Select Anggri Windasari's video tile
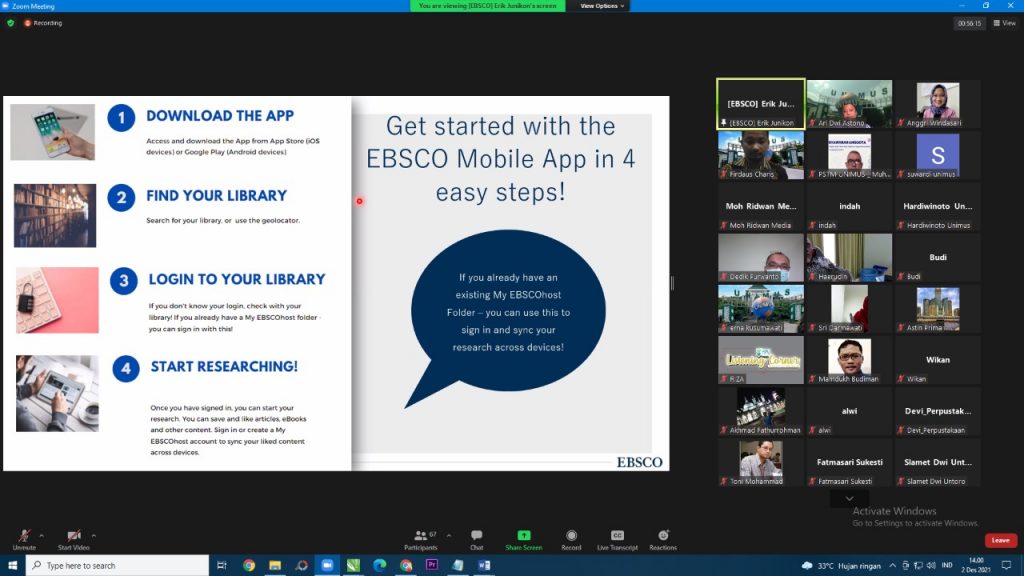Viewport: 1024px width, 576px height. pos(937,104)
